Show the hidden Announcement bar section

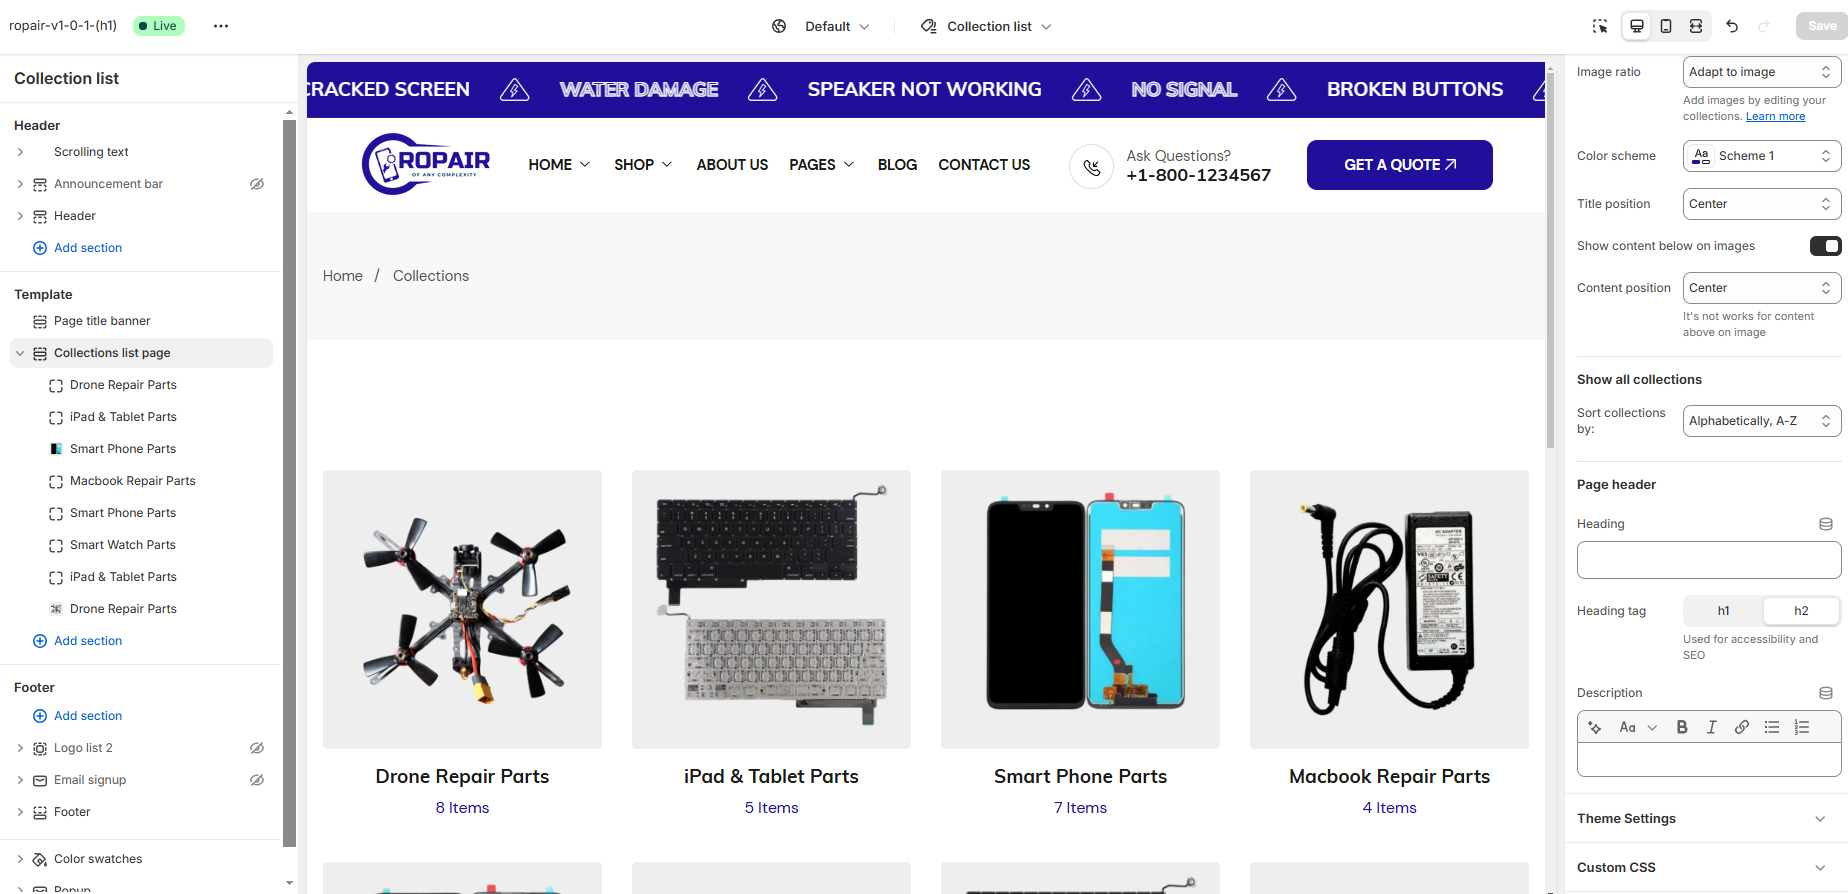pyautogui.click(x=257, y=184)
